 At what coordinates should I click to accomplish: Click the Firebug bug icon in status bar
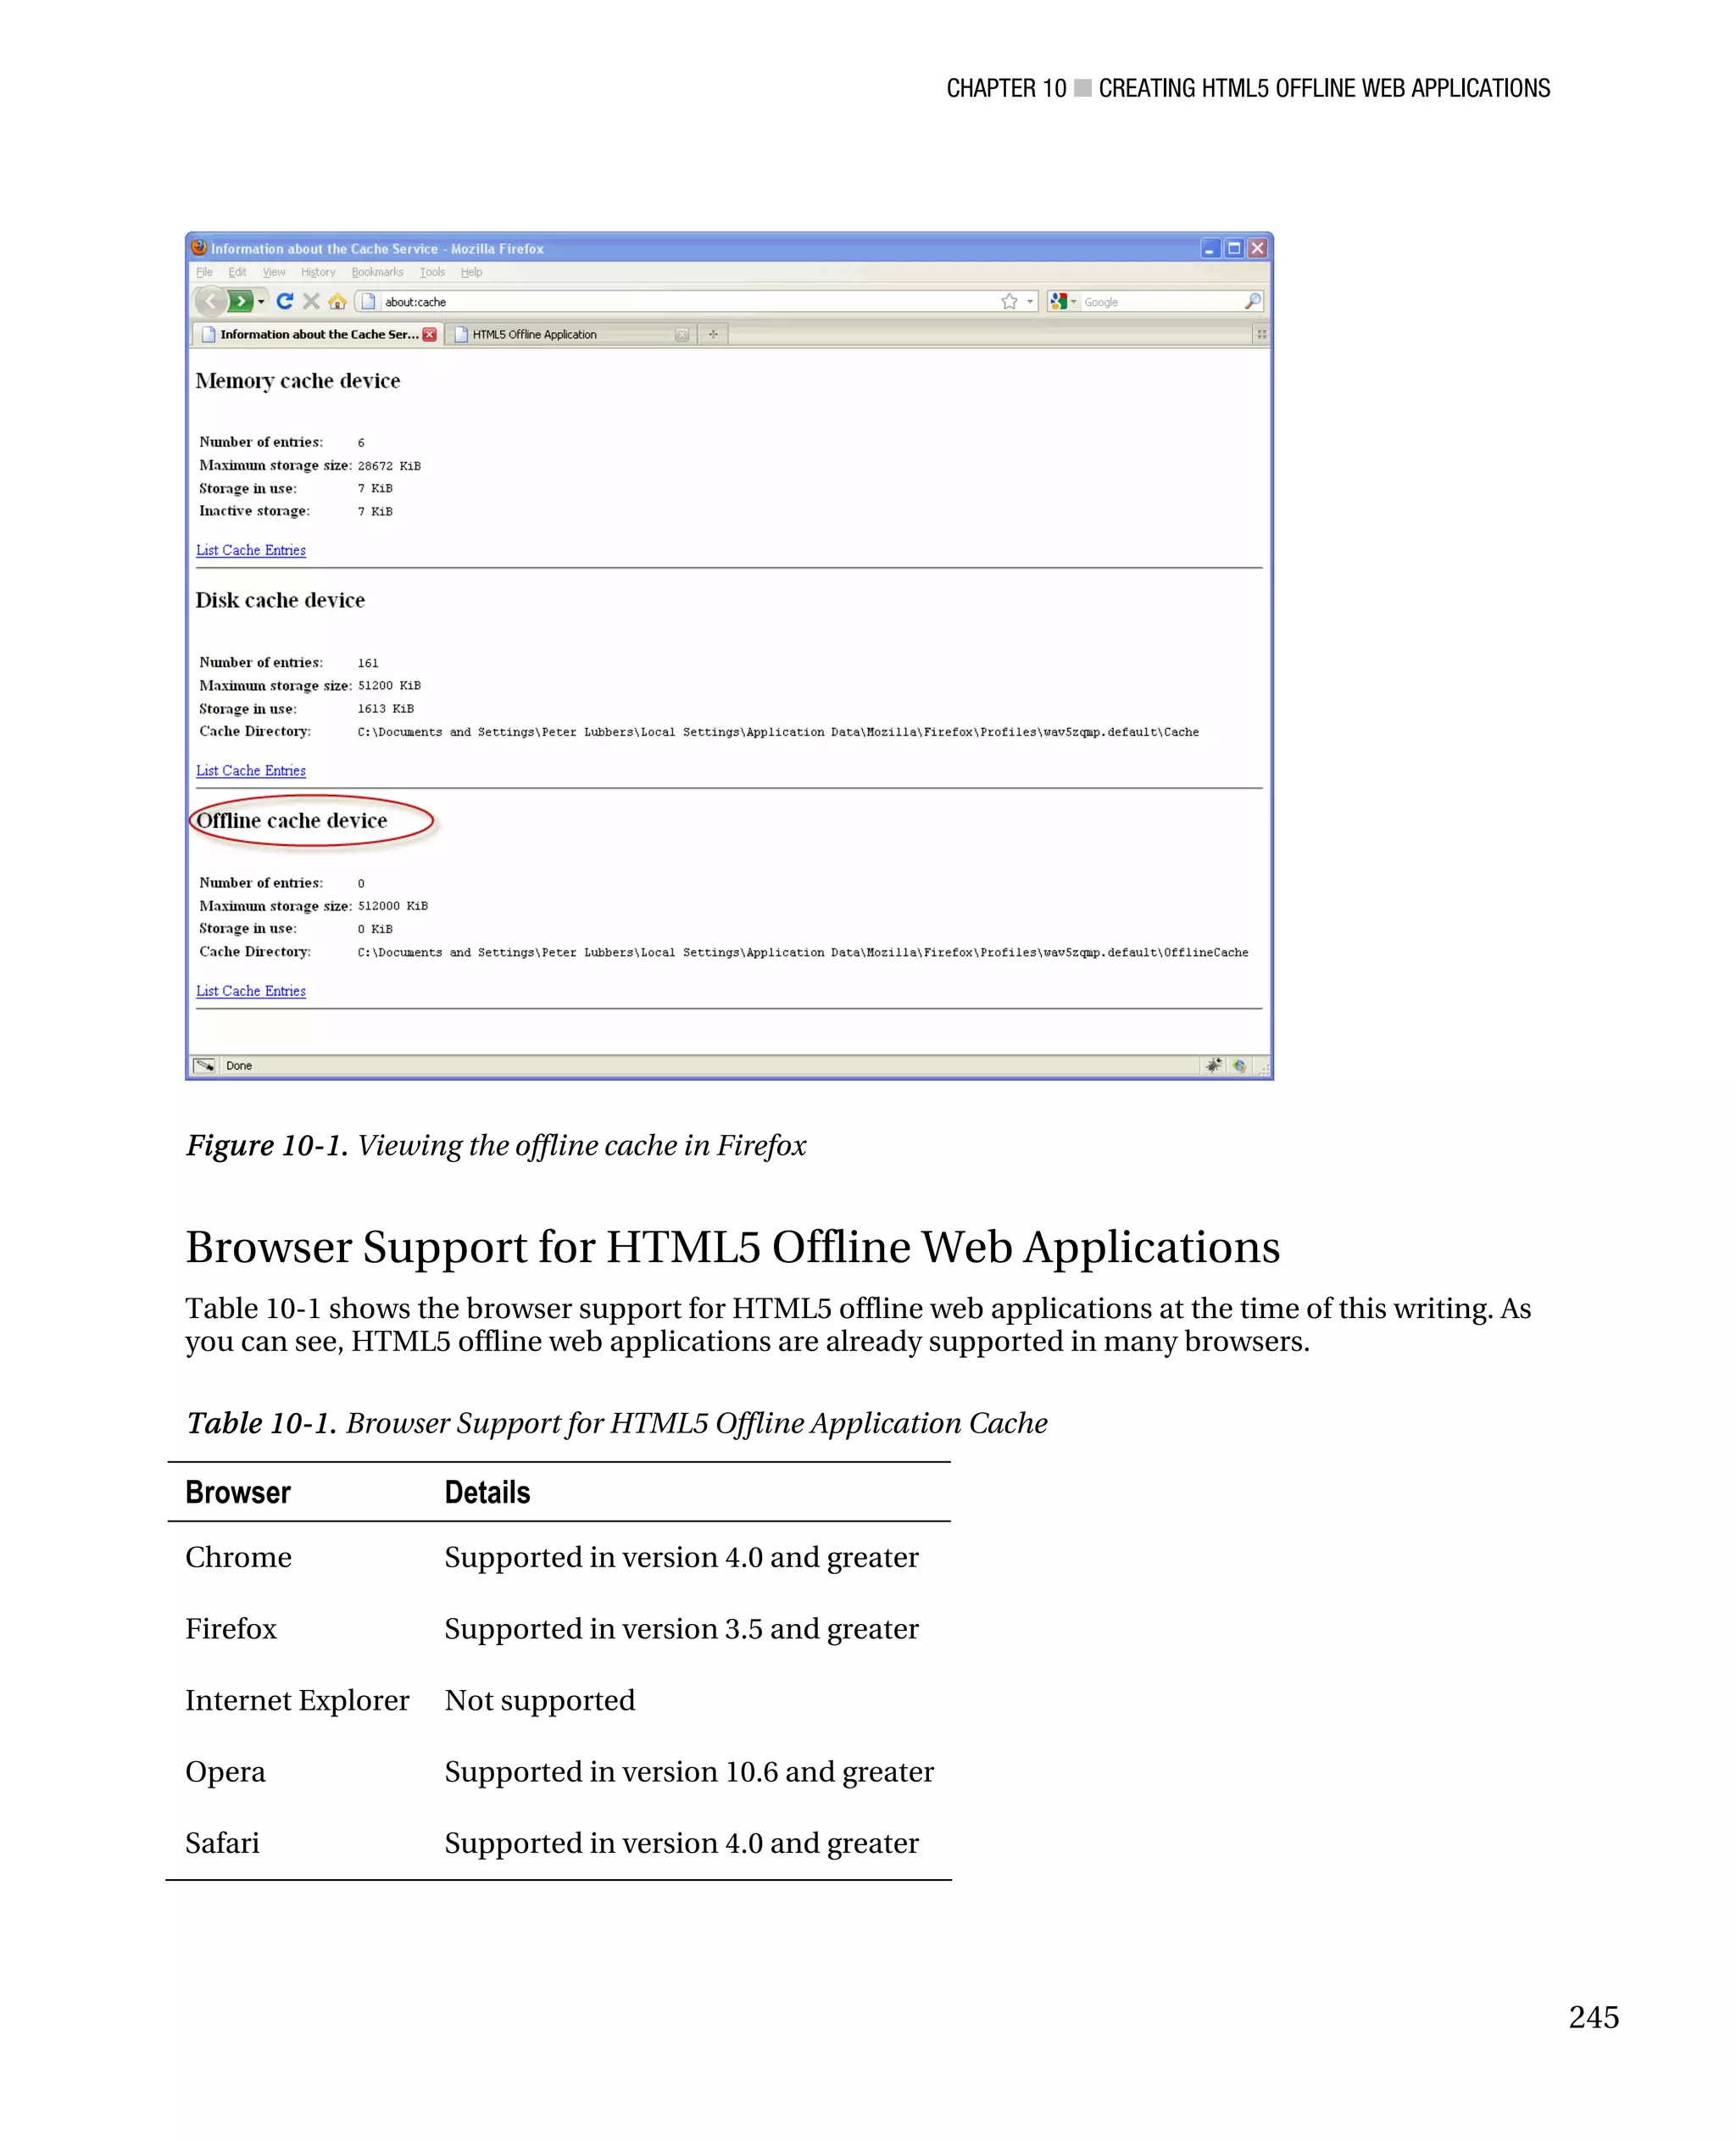point(1214,1065)
